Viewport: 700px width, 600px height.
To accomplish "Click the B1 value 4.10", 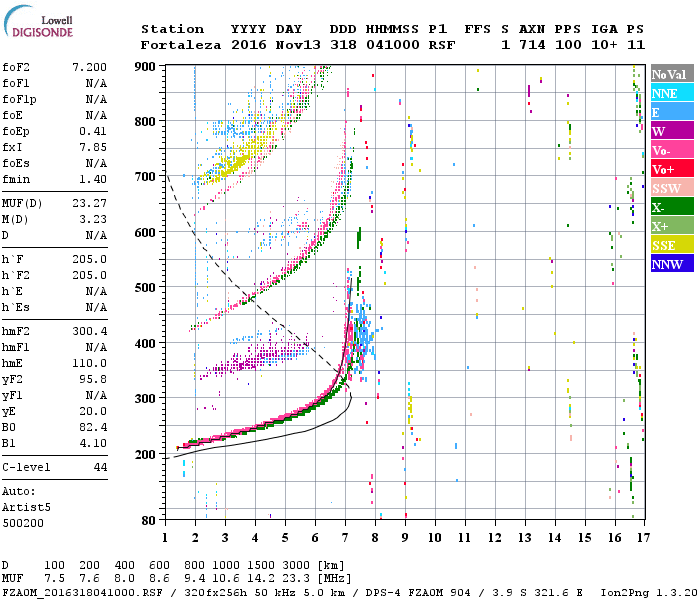I will (93, 443).
